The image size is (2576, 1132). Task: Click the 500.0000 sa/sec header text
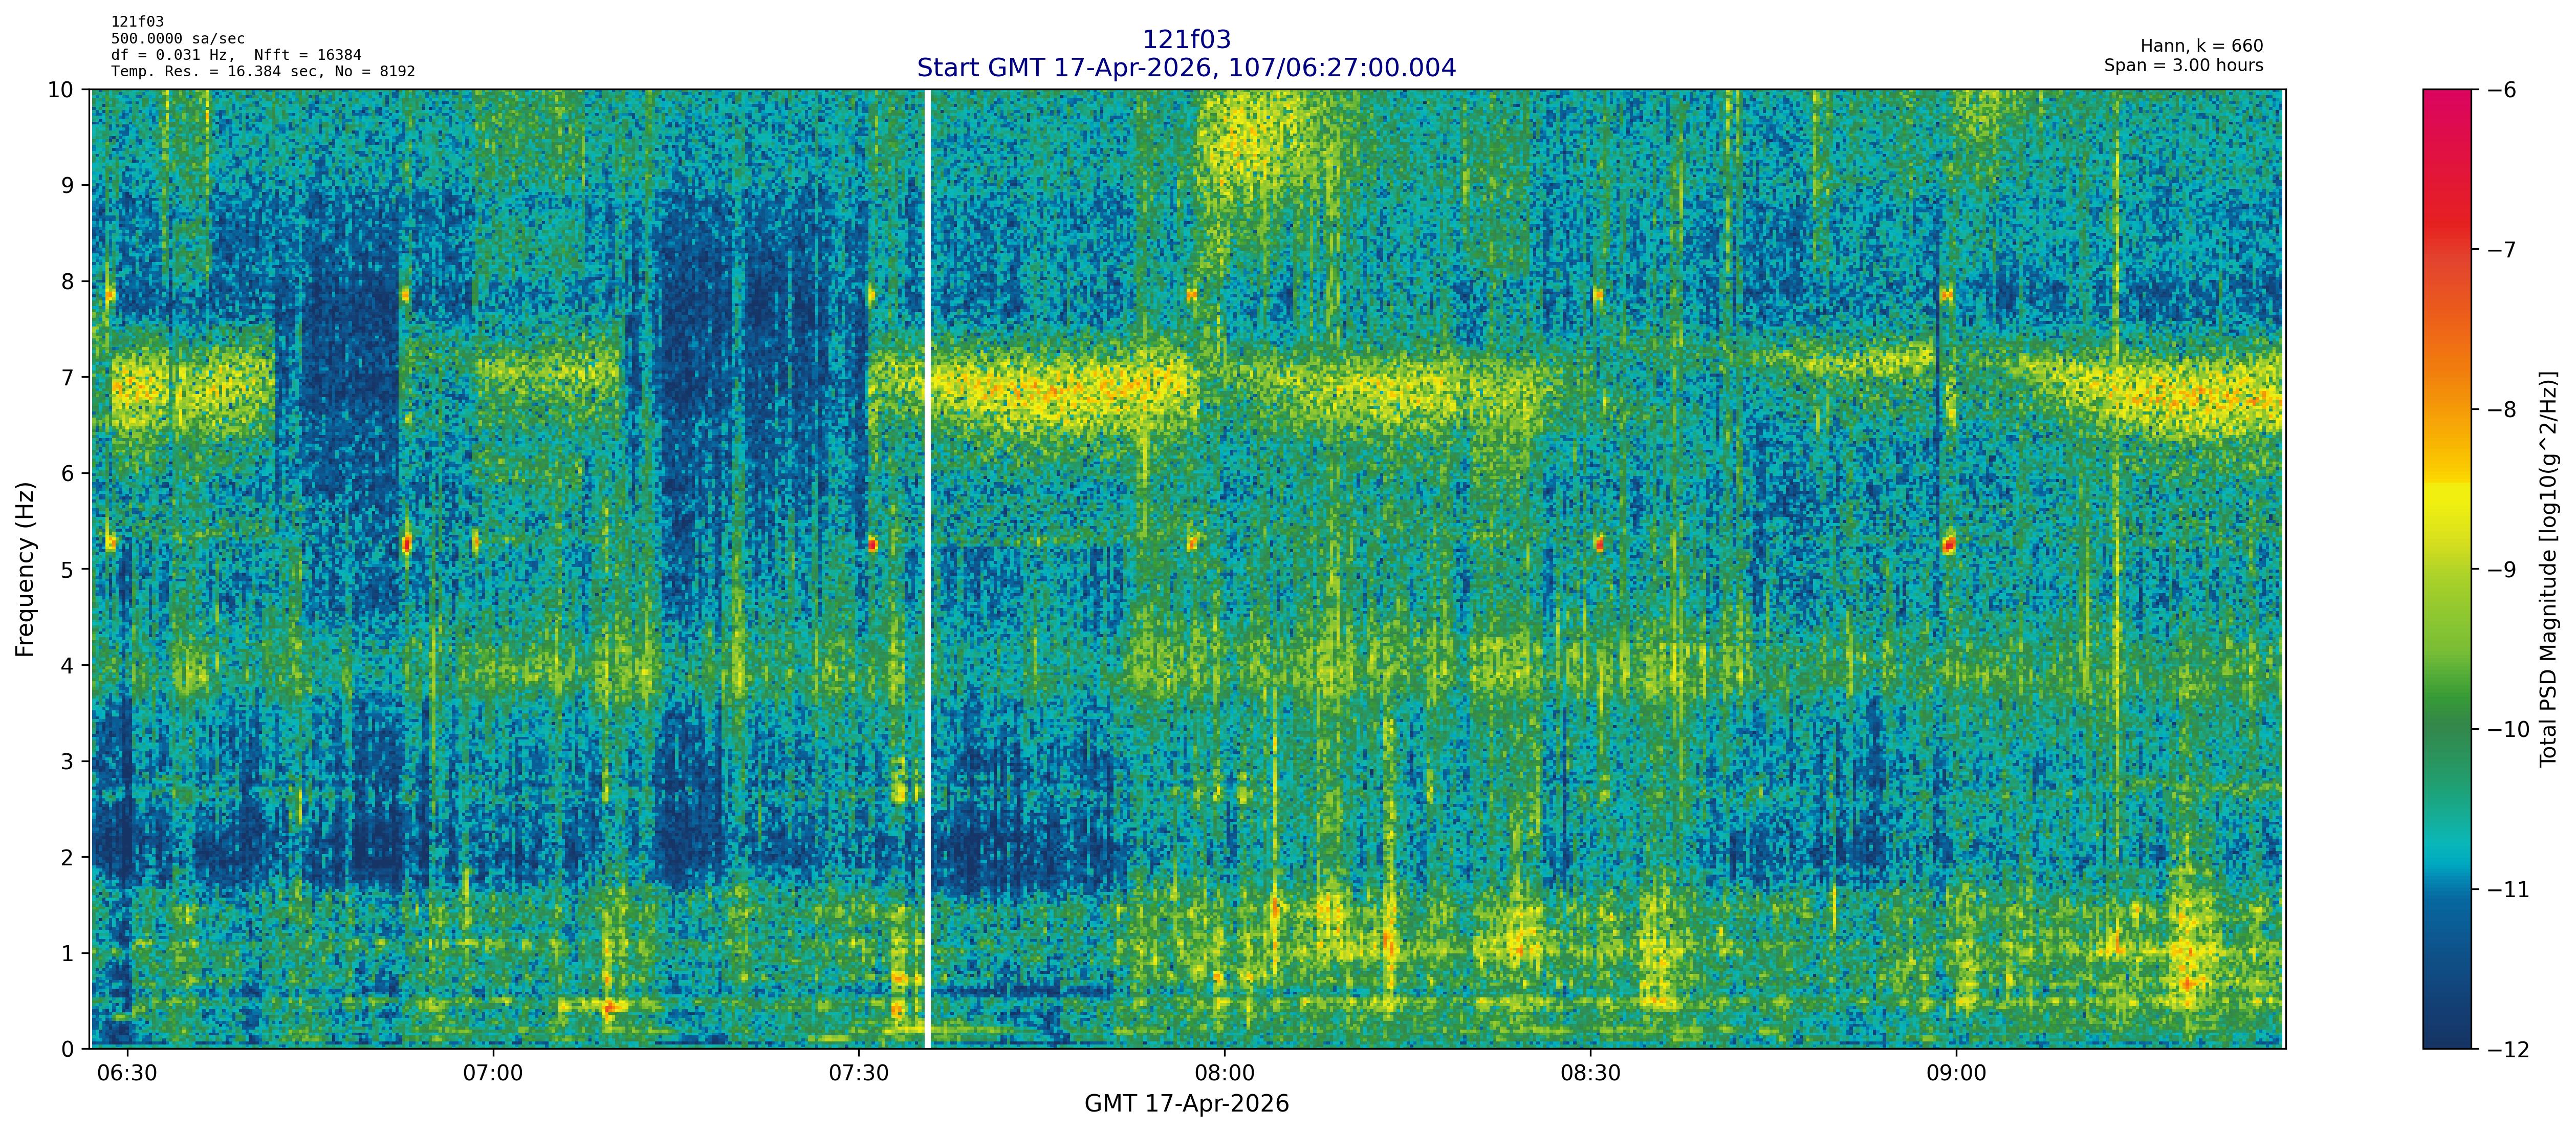pos(177,39)
